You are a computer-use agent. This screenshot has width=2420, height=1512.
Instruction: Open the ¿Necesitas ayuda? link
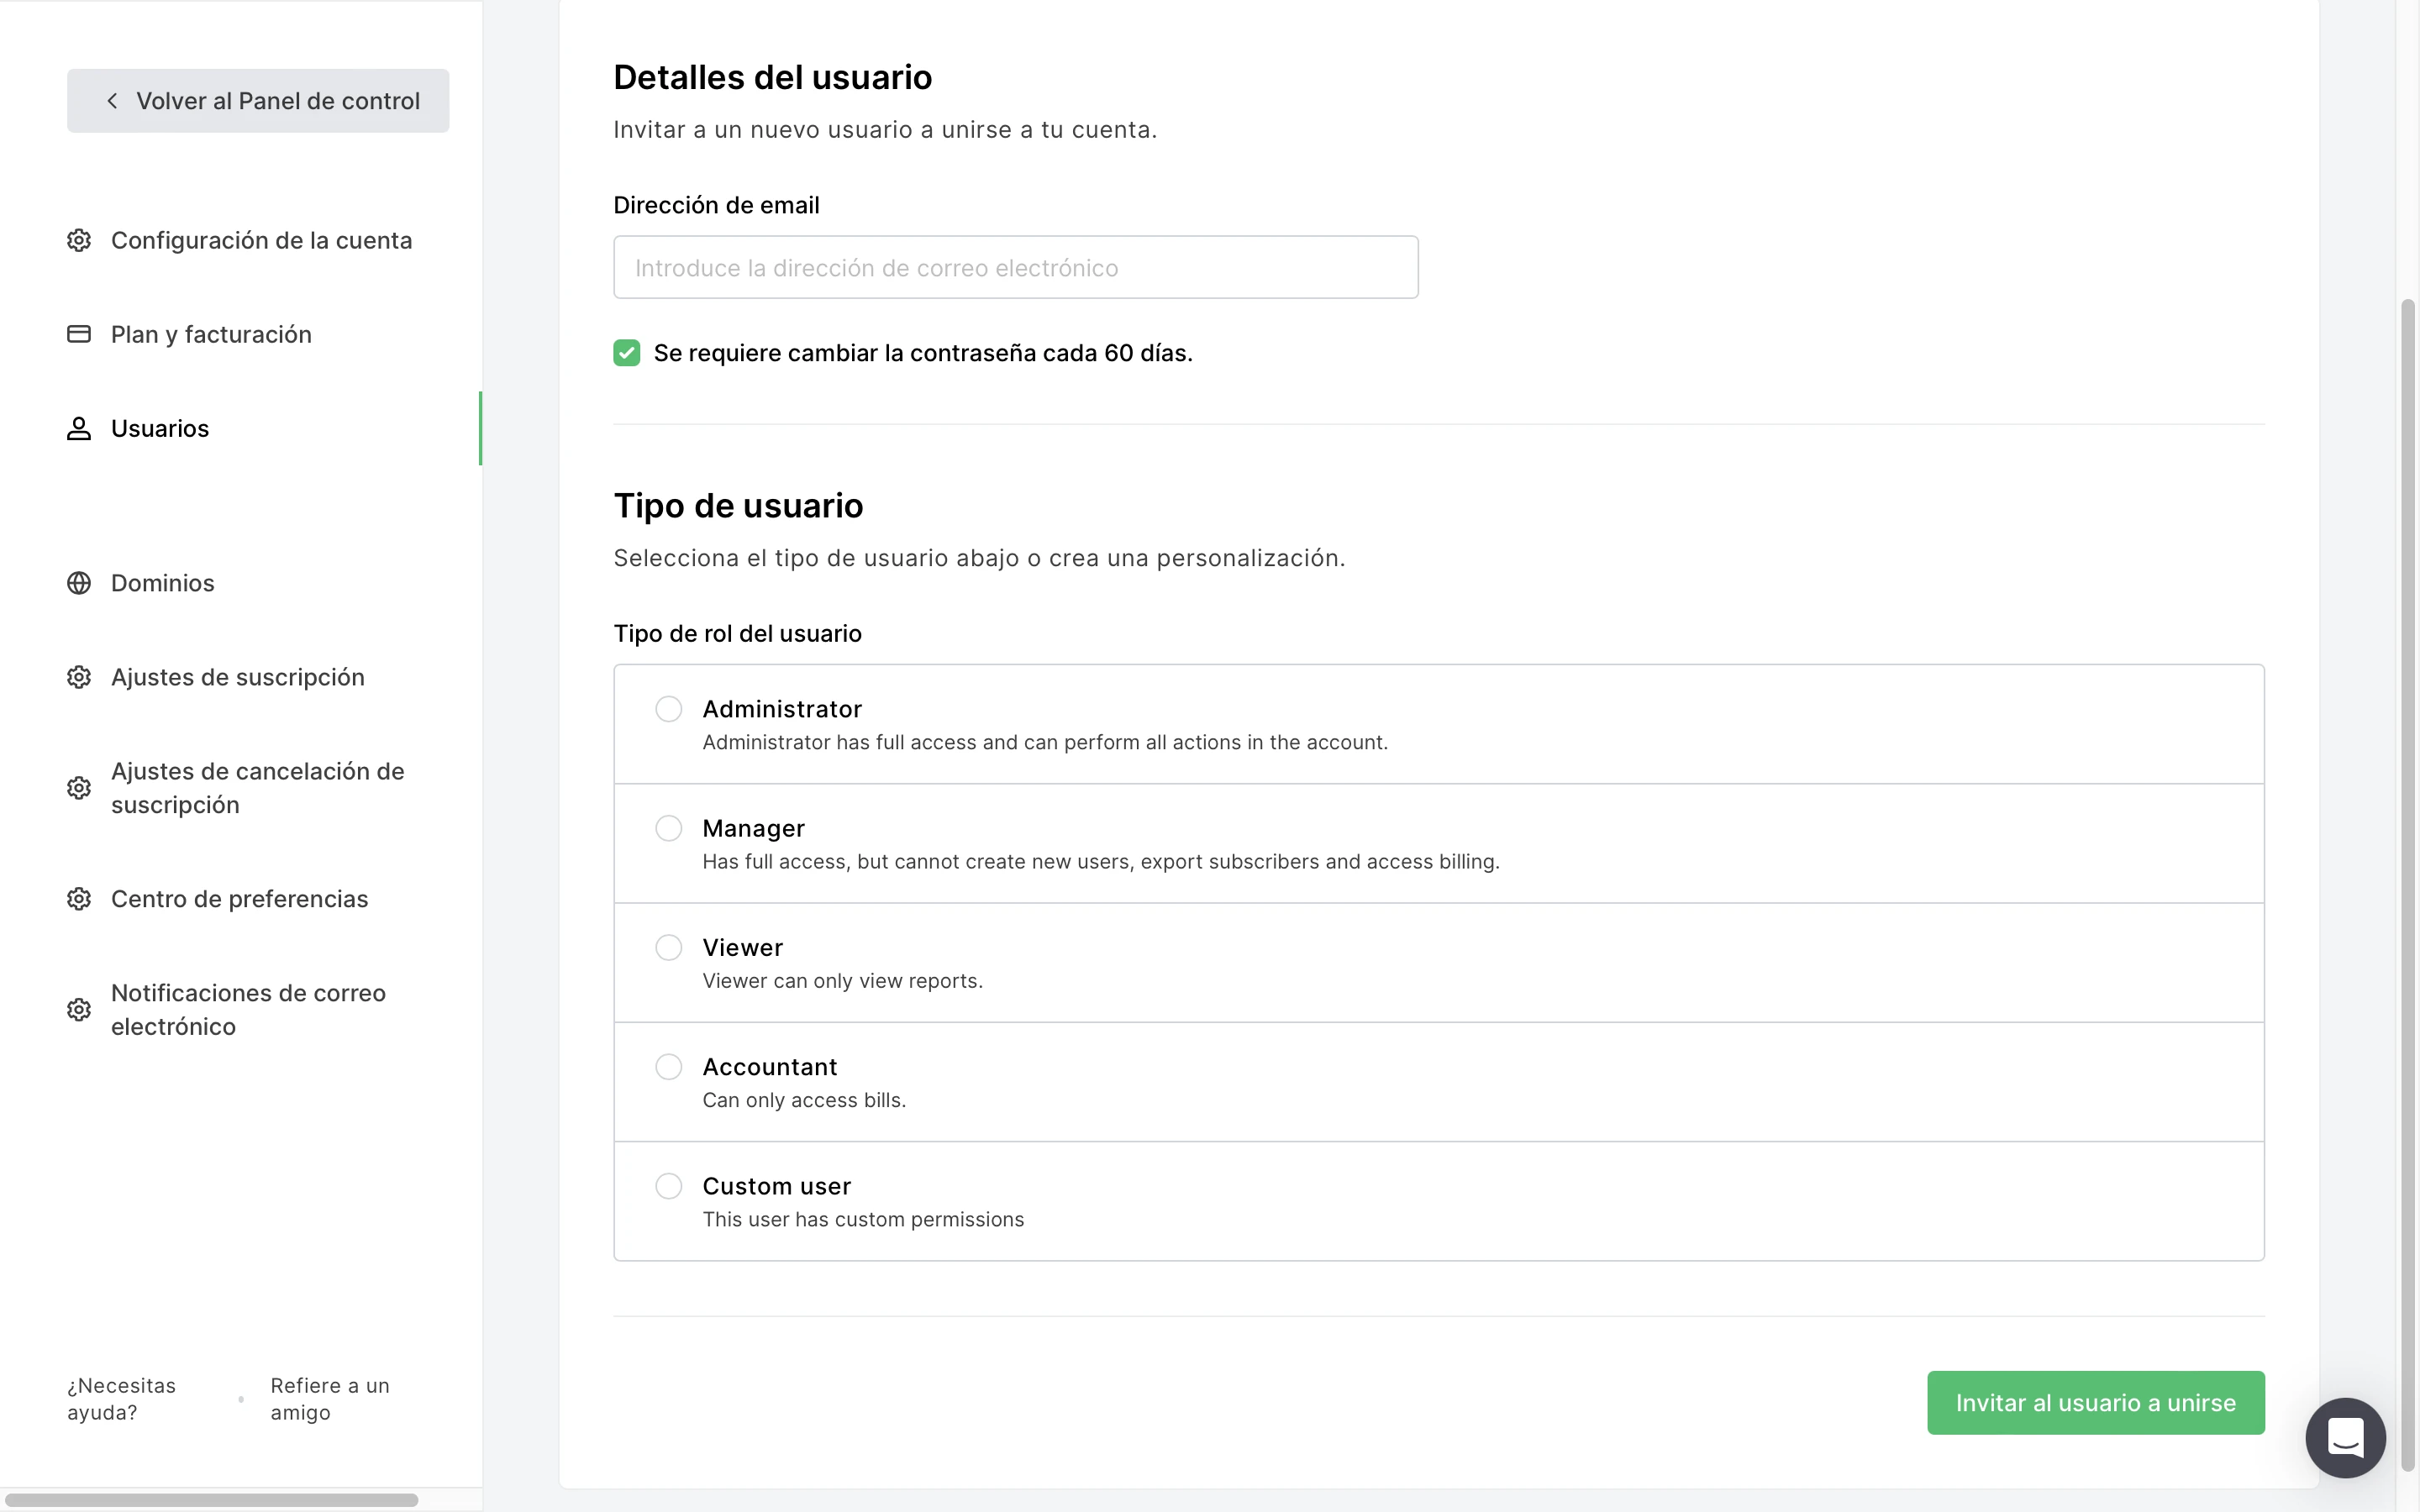click(x=121, y=1399)
